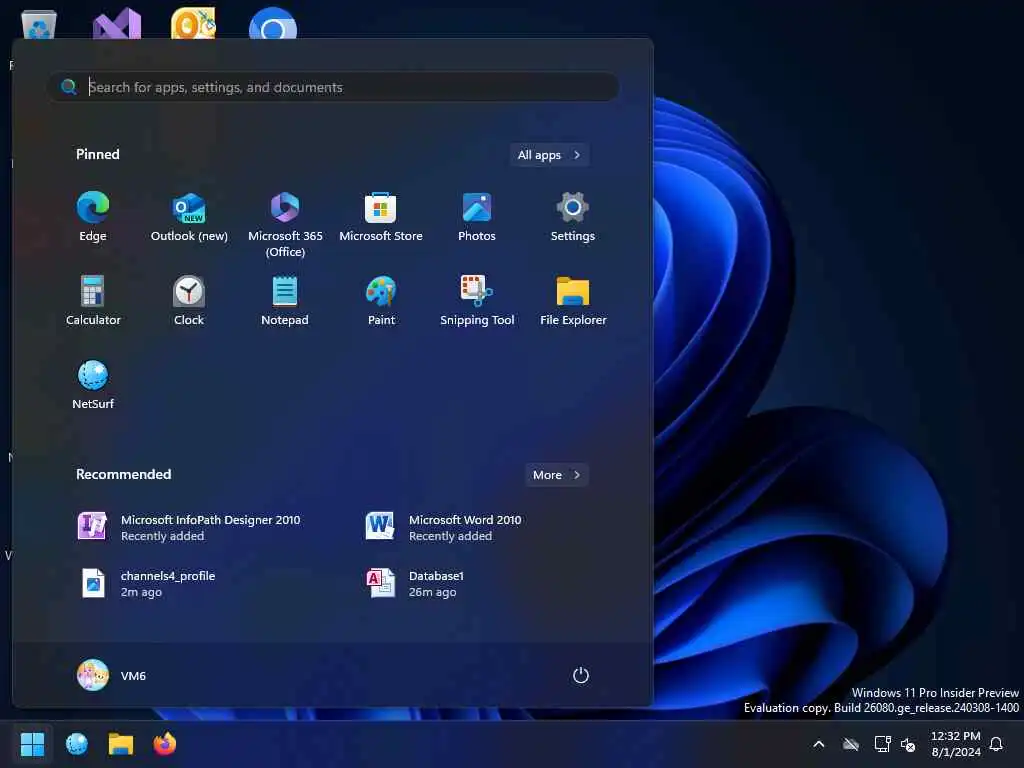Launch the Photos app
The image size is (1024, 768).
[477, 217]
